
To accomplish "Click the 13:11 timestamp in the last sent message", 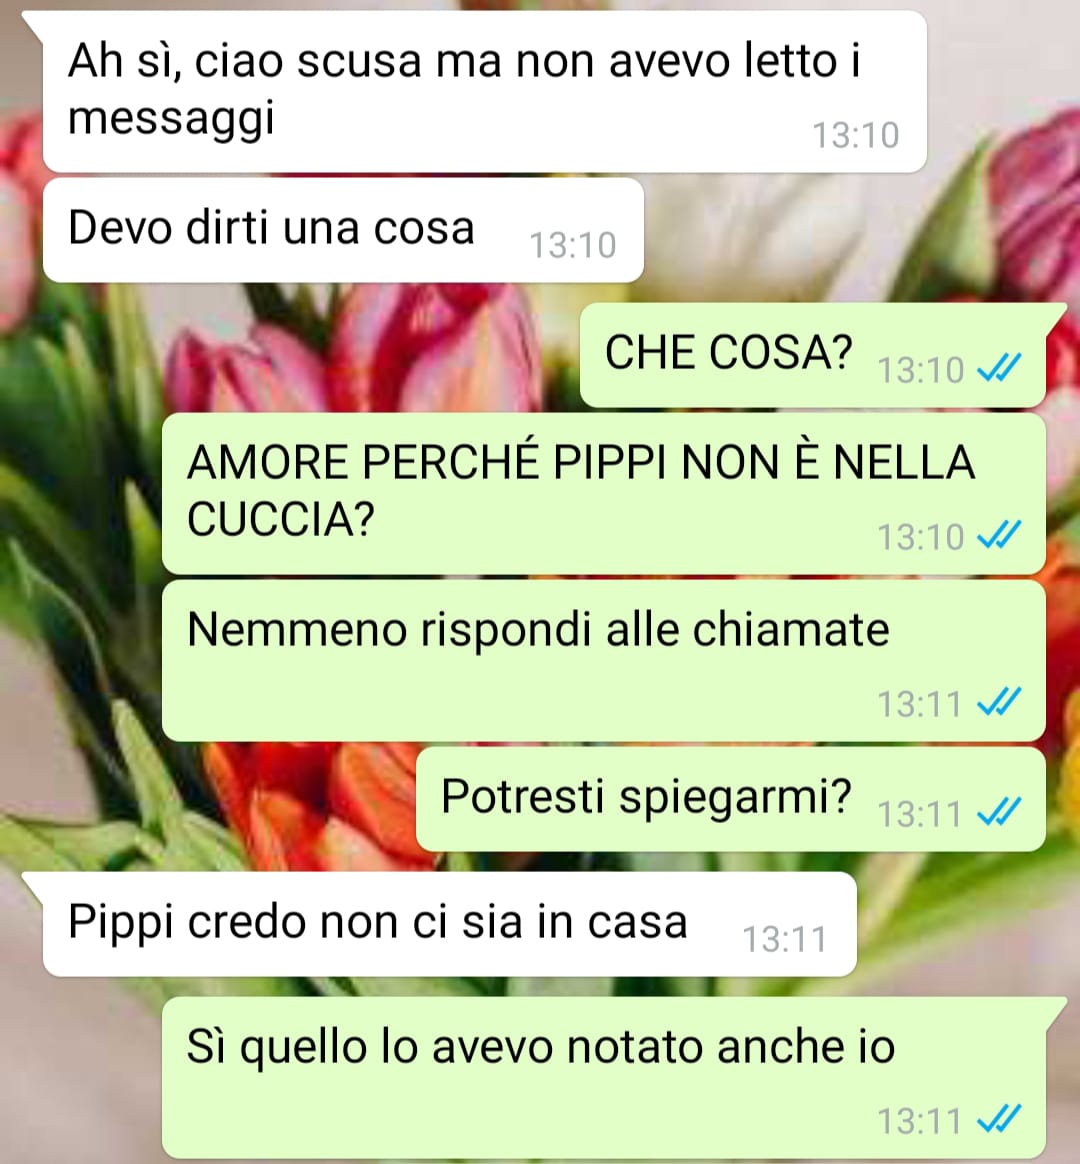I will (920, 1122).
